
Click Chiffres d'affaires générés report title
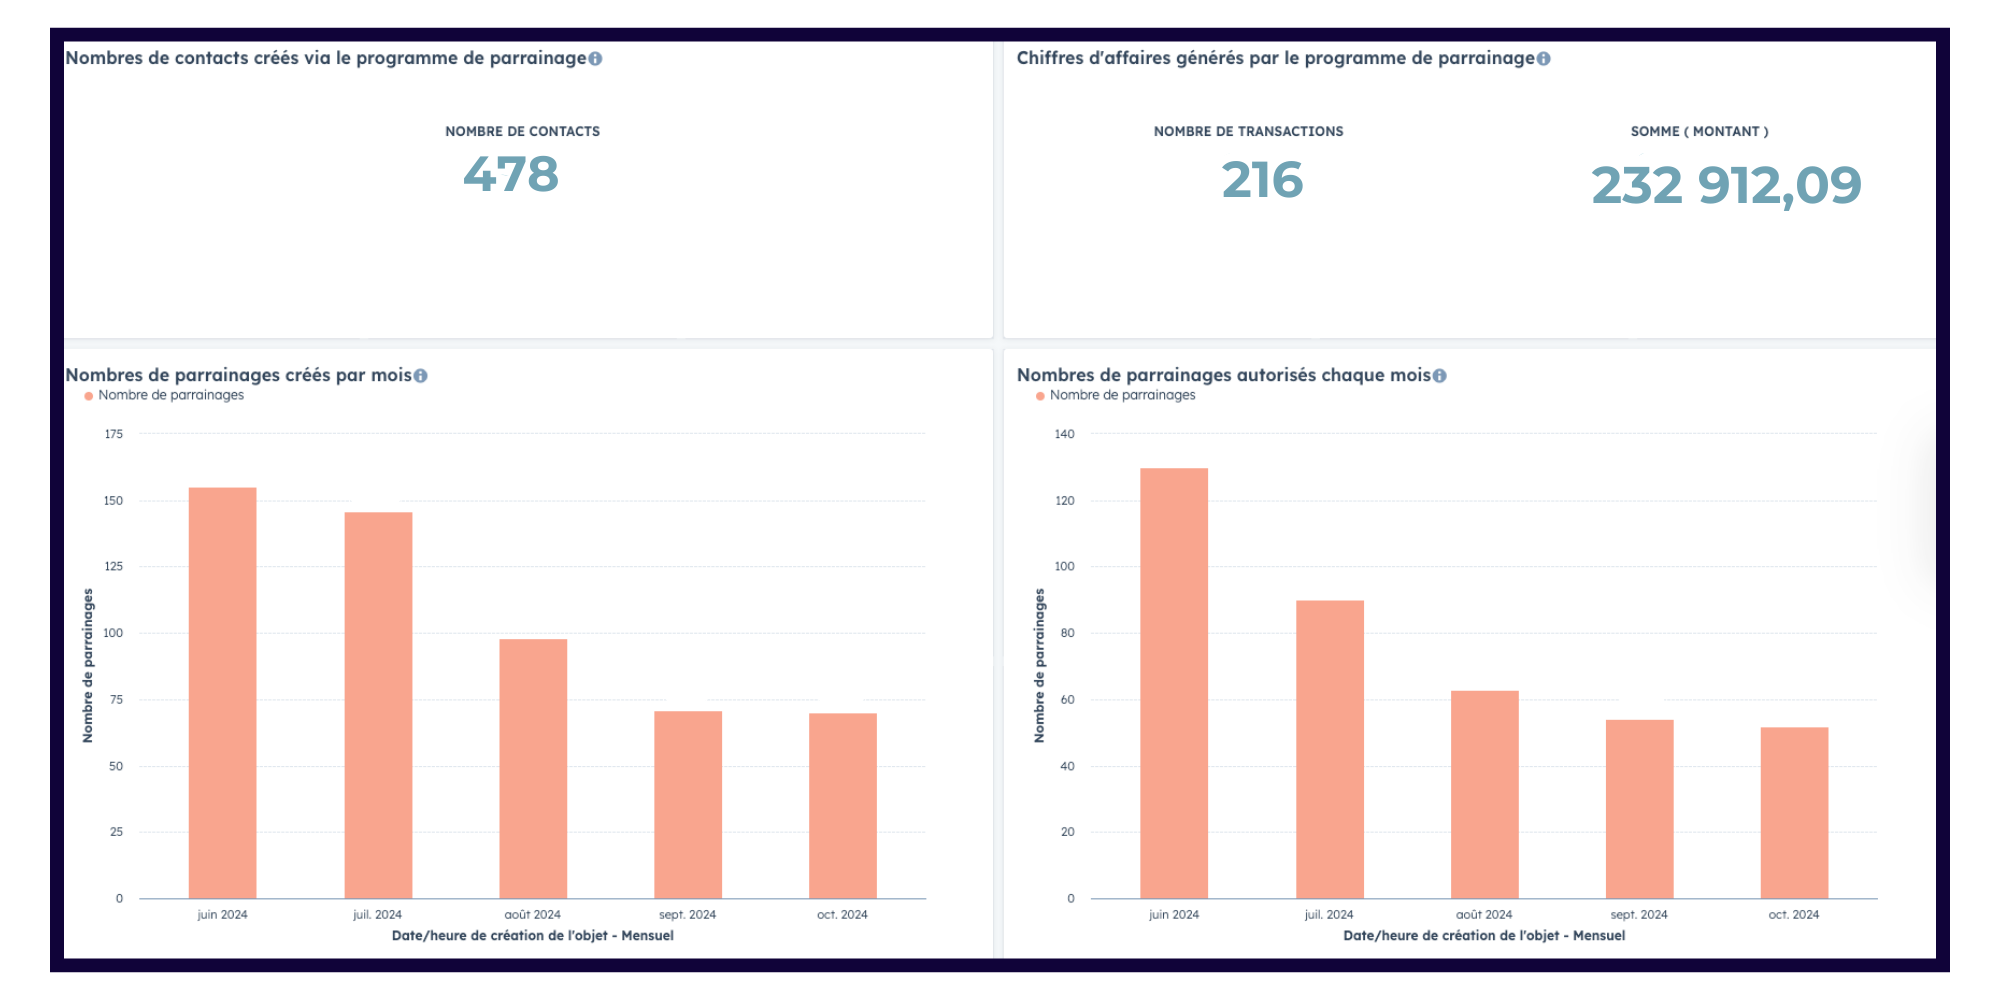(1276, 58)
